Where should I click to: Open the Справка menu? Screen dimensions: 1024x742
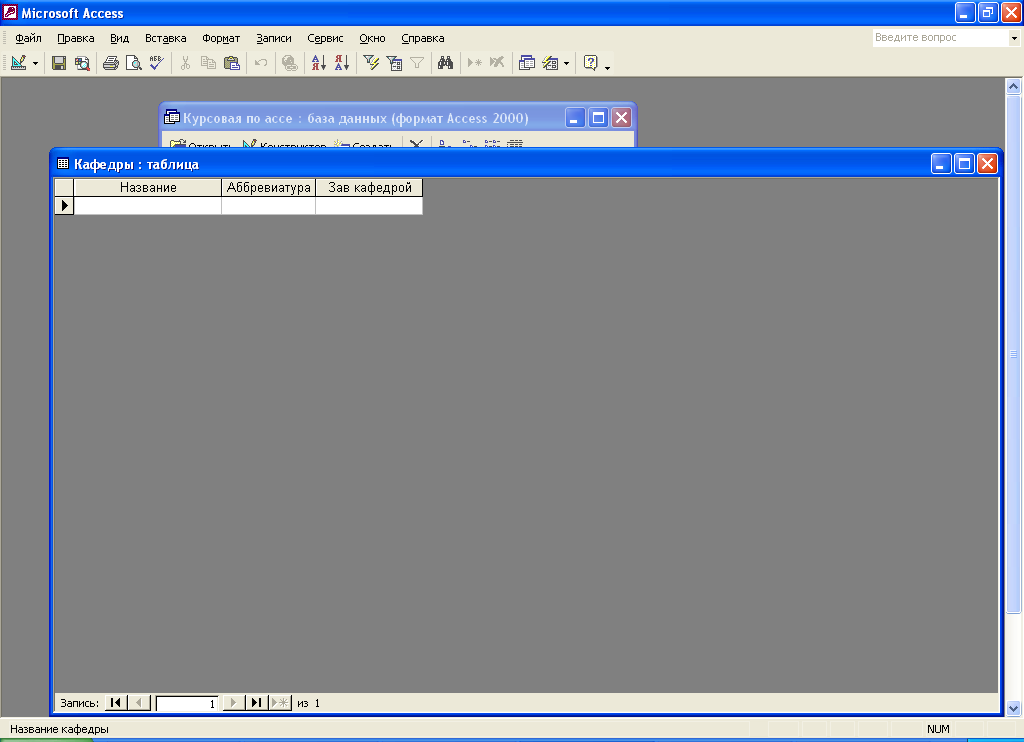pos(423,38)
